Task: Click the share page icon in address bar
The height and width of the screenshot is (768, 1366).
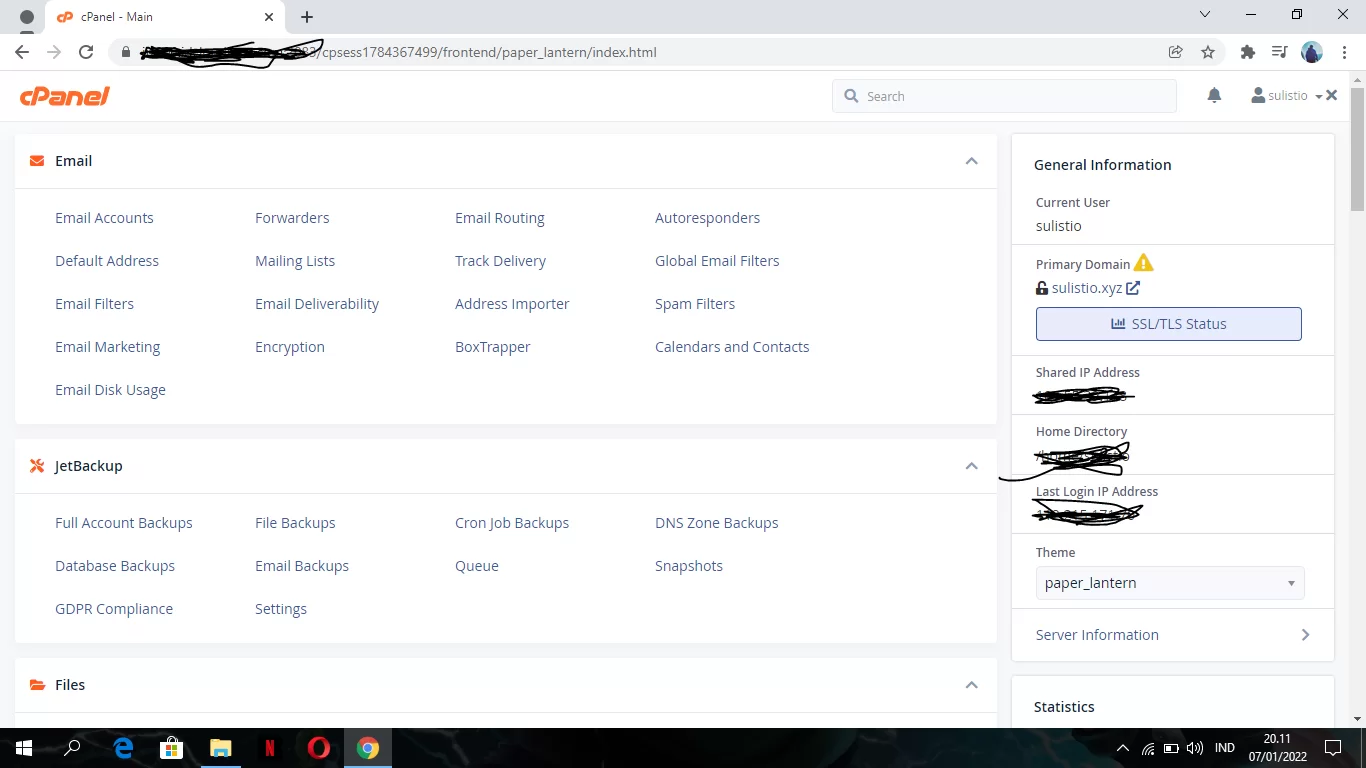Action: (1176, 52)
